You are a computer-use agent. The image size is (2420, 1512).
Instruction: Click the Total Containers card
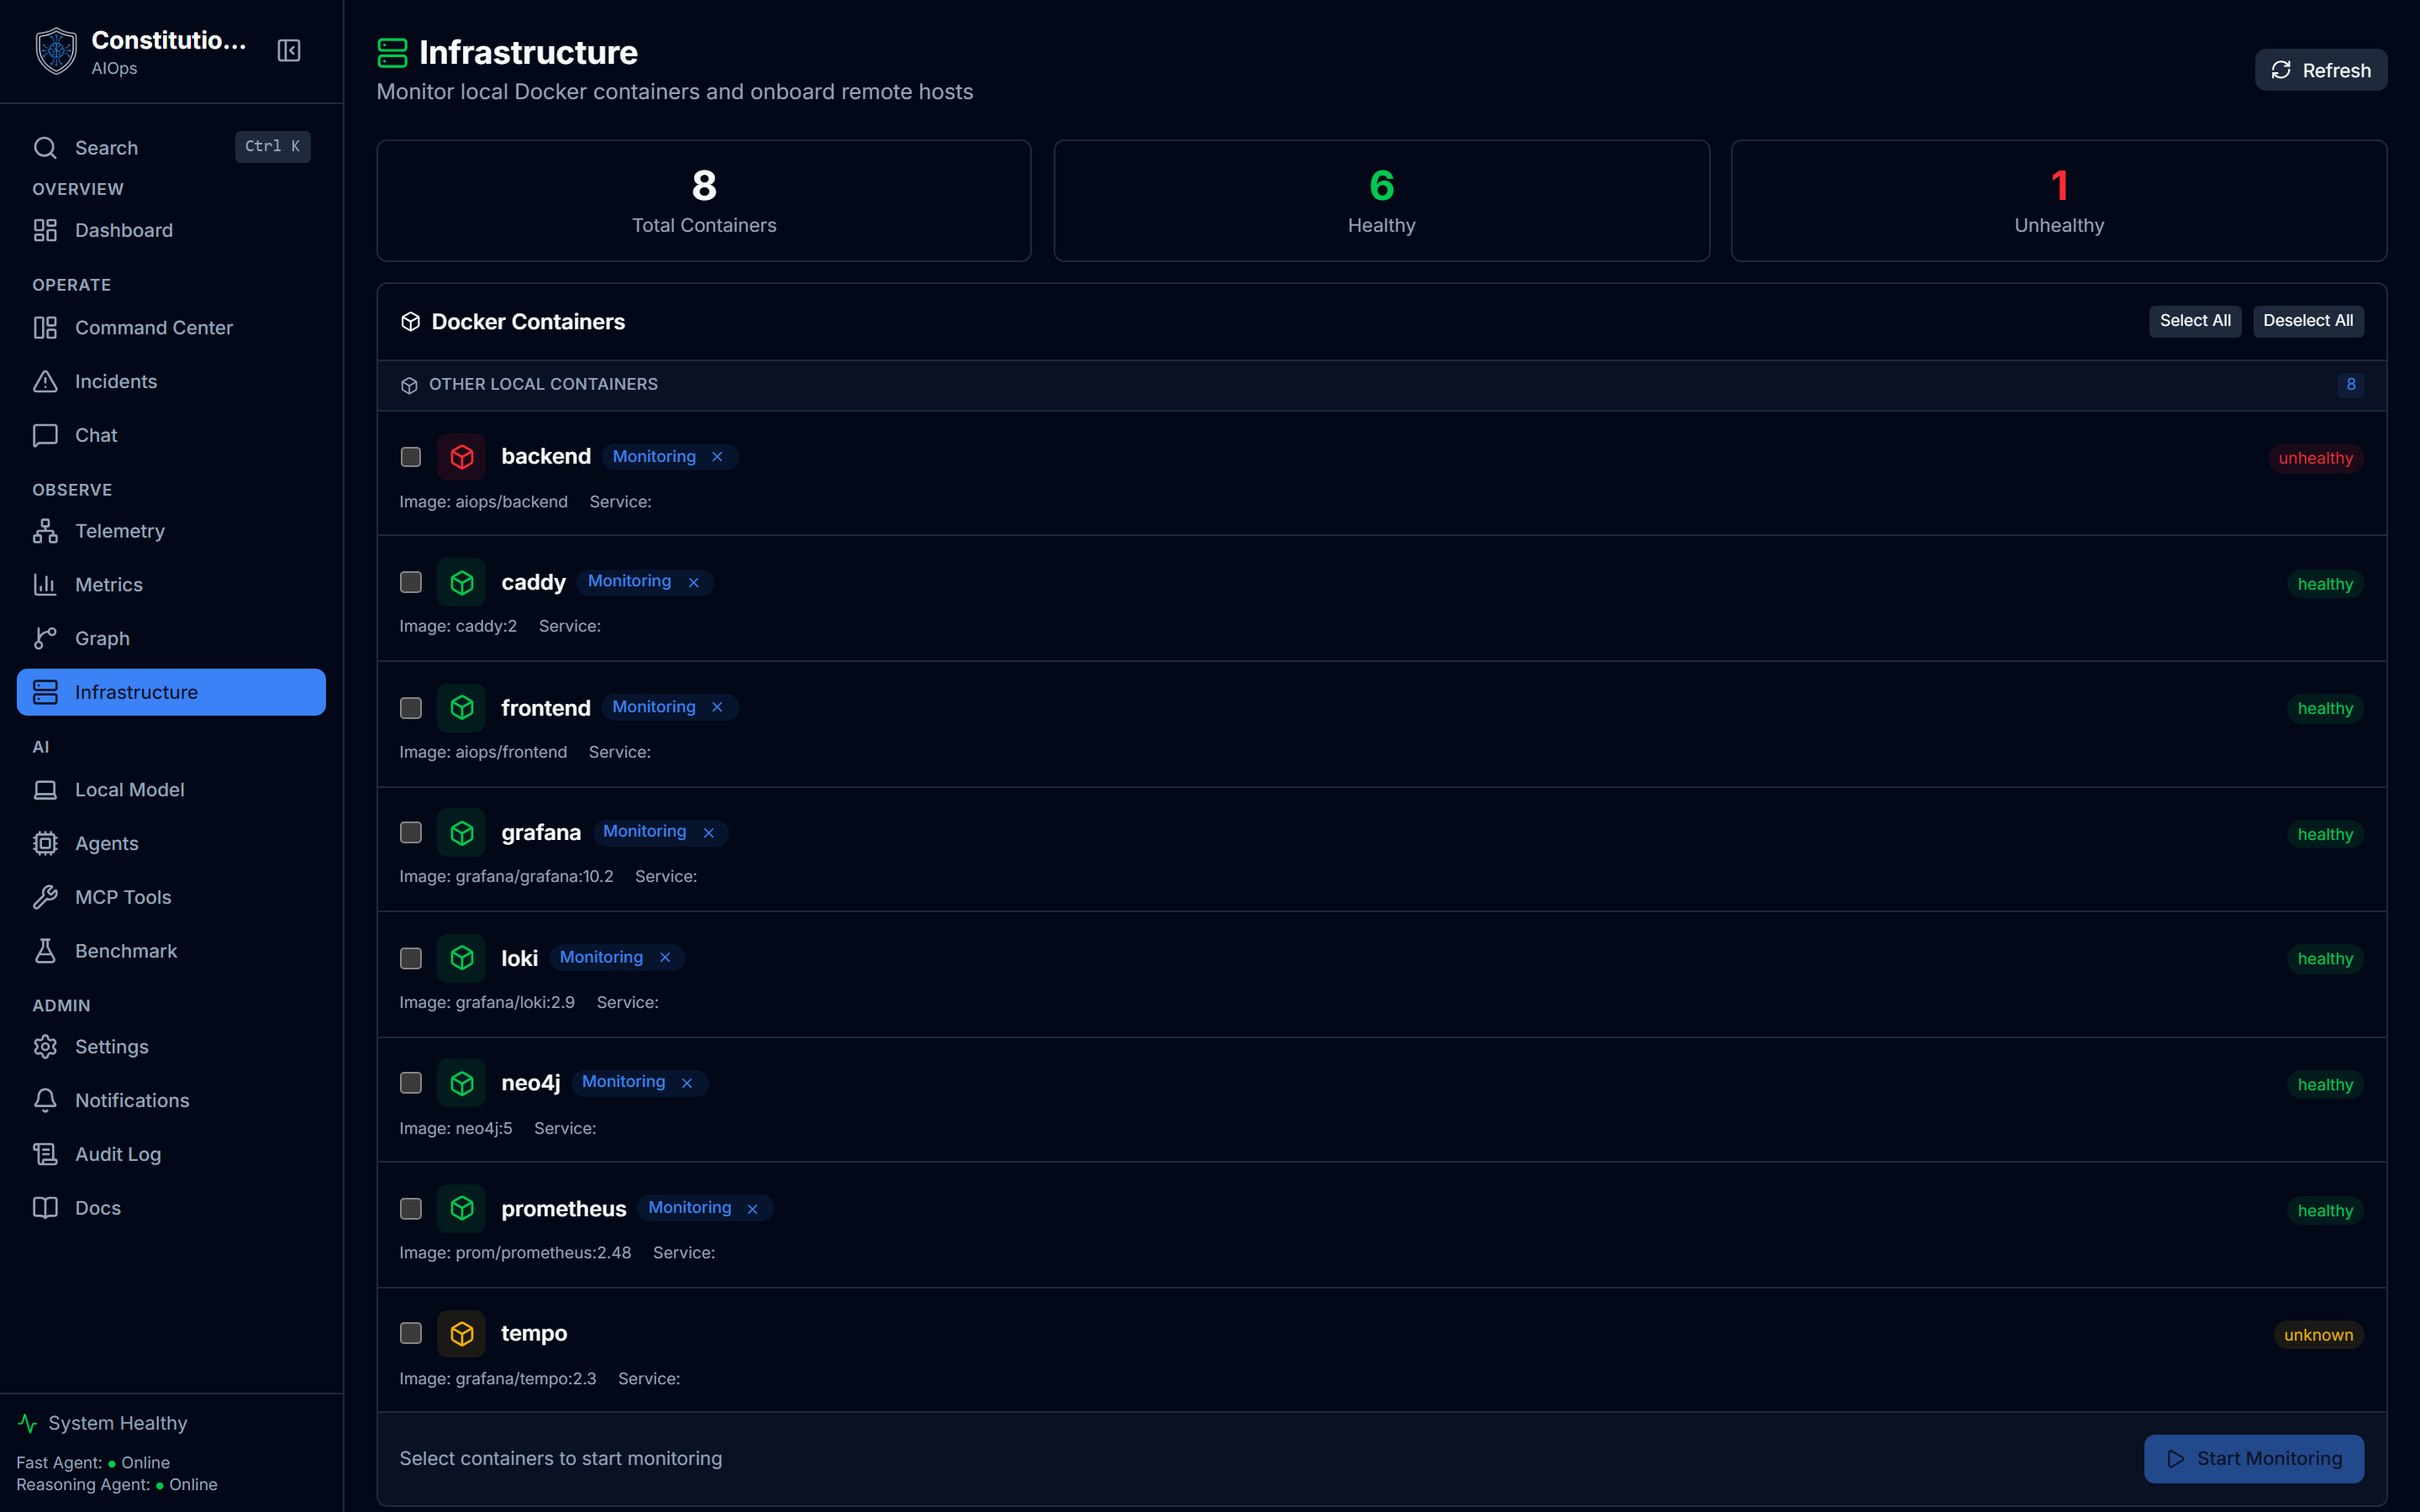[x=704, y=201]
